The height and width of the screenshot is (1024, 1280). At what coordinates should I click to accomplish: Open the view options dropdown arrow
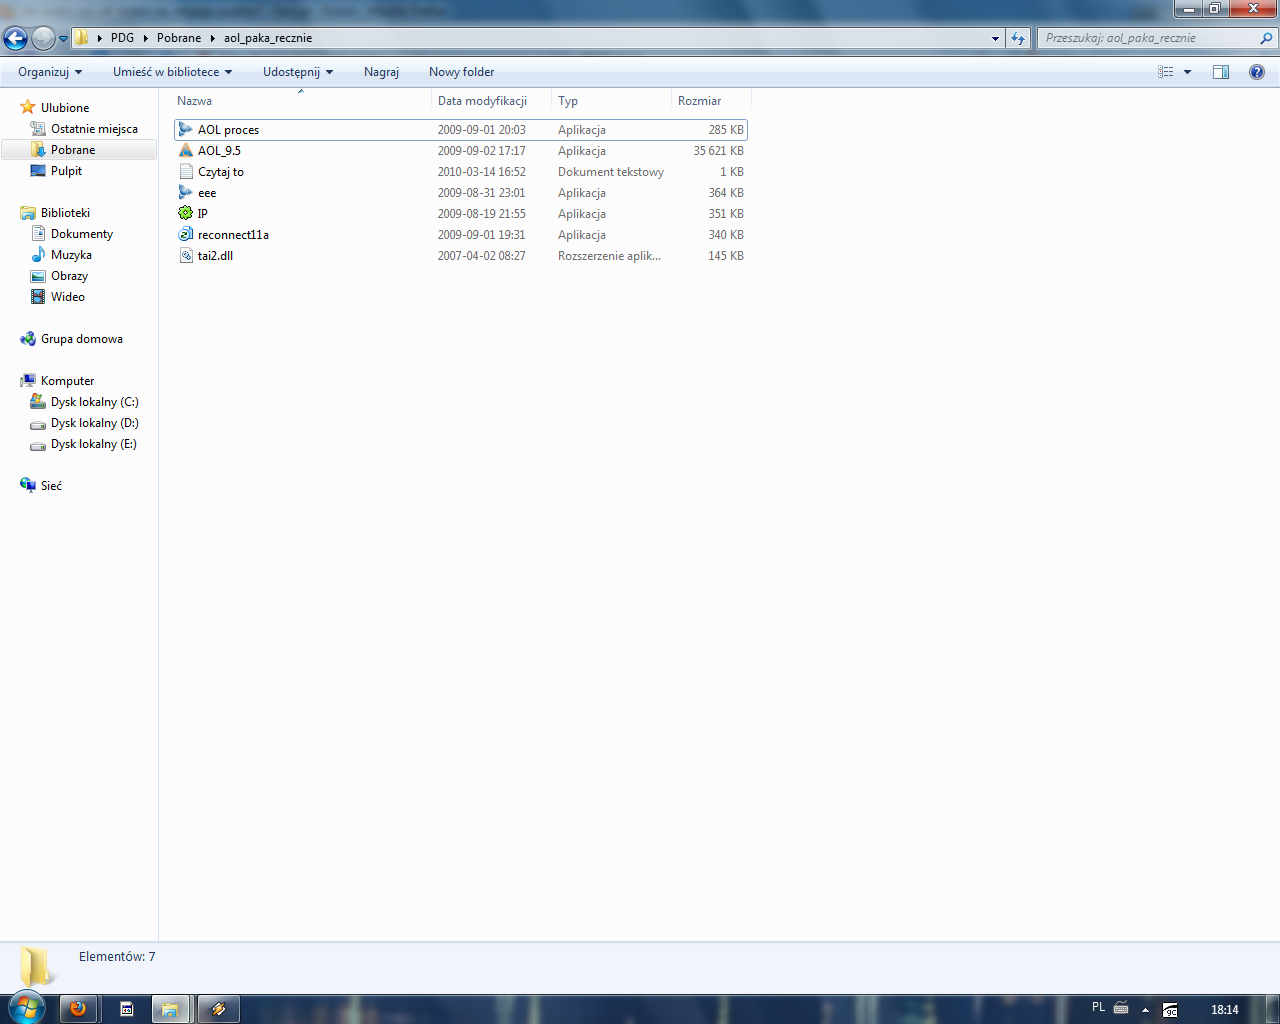(x=1187, y=72)
